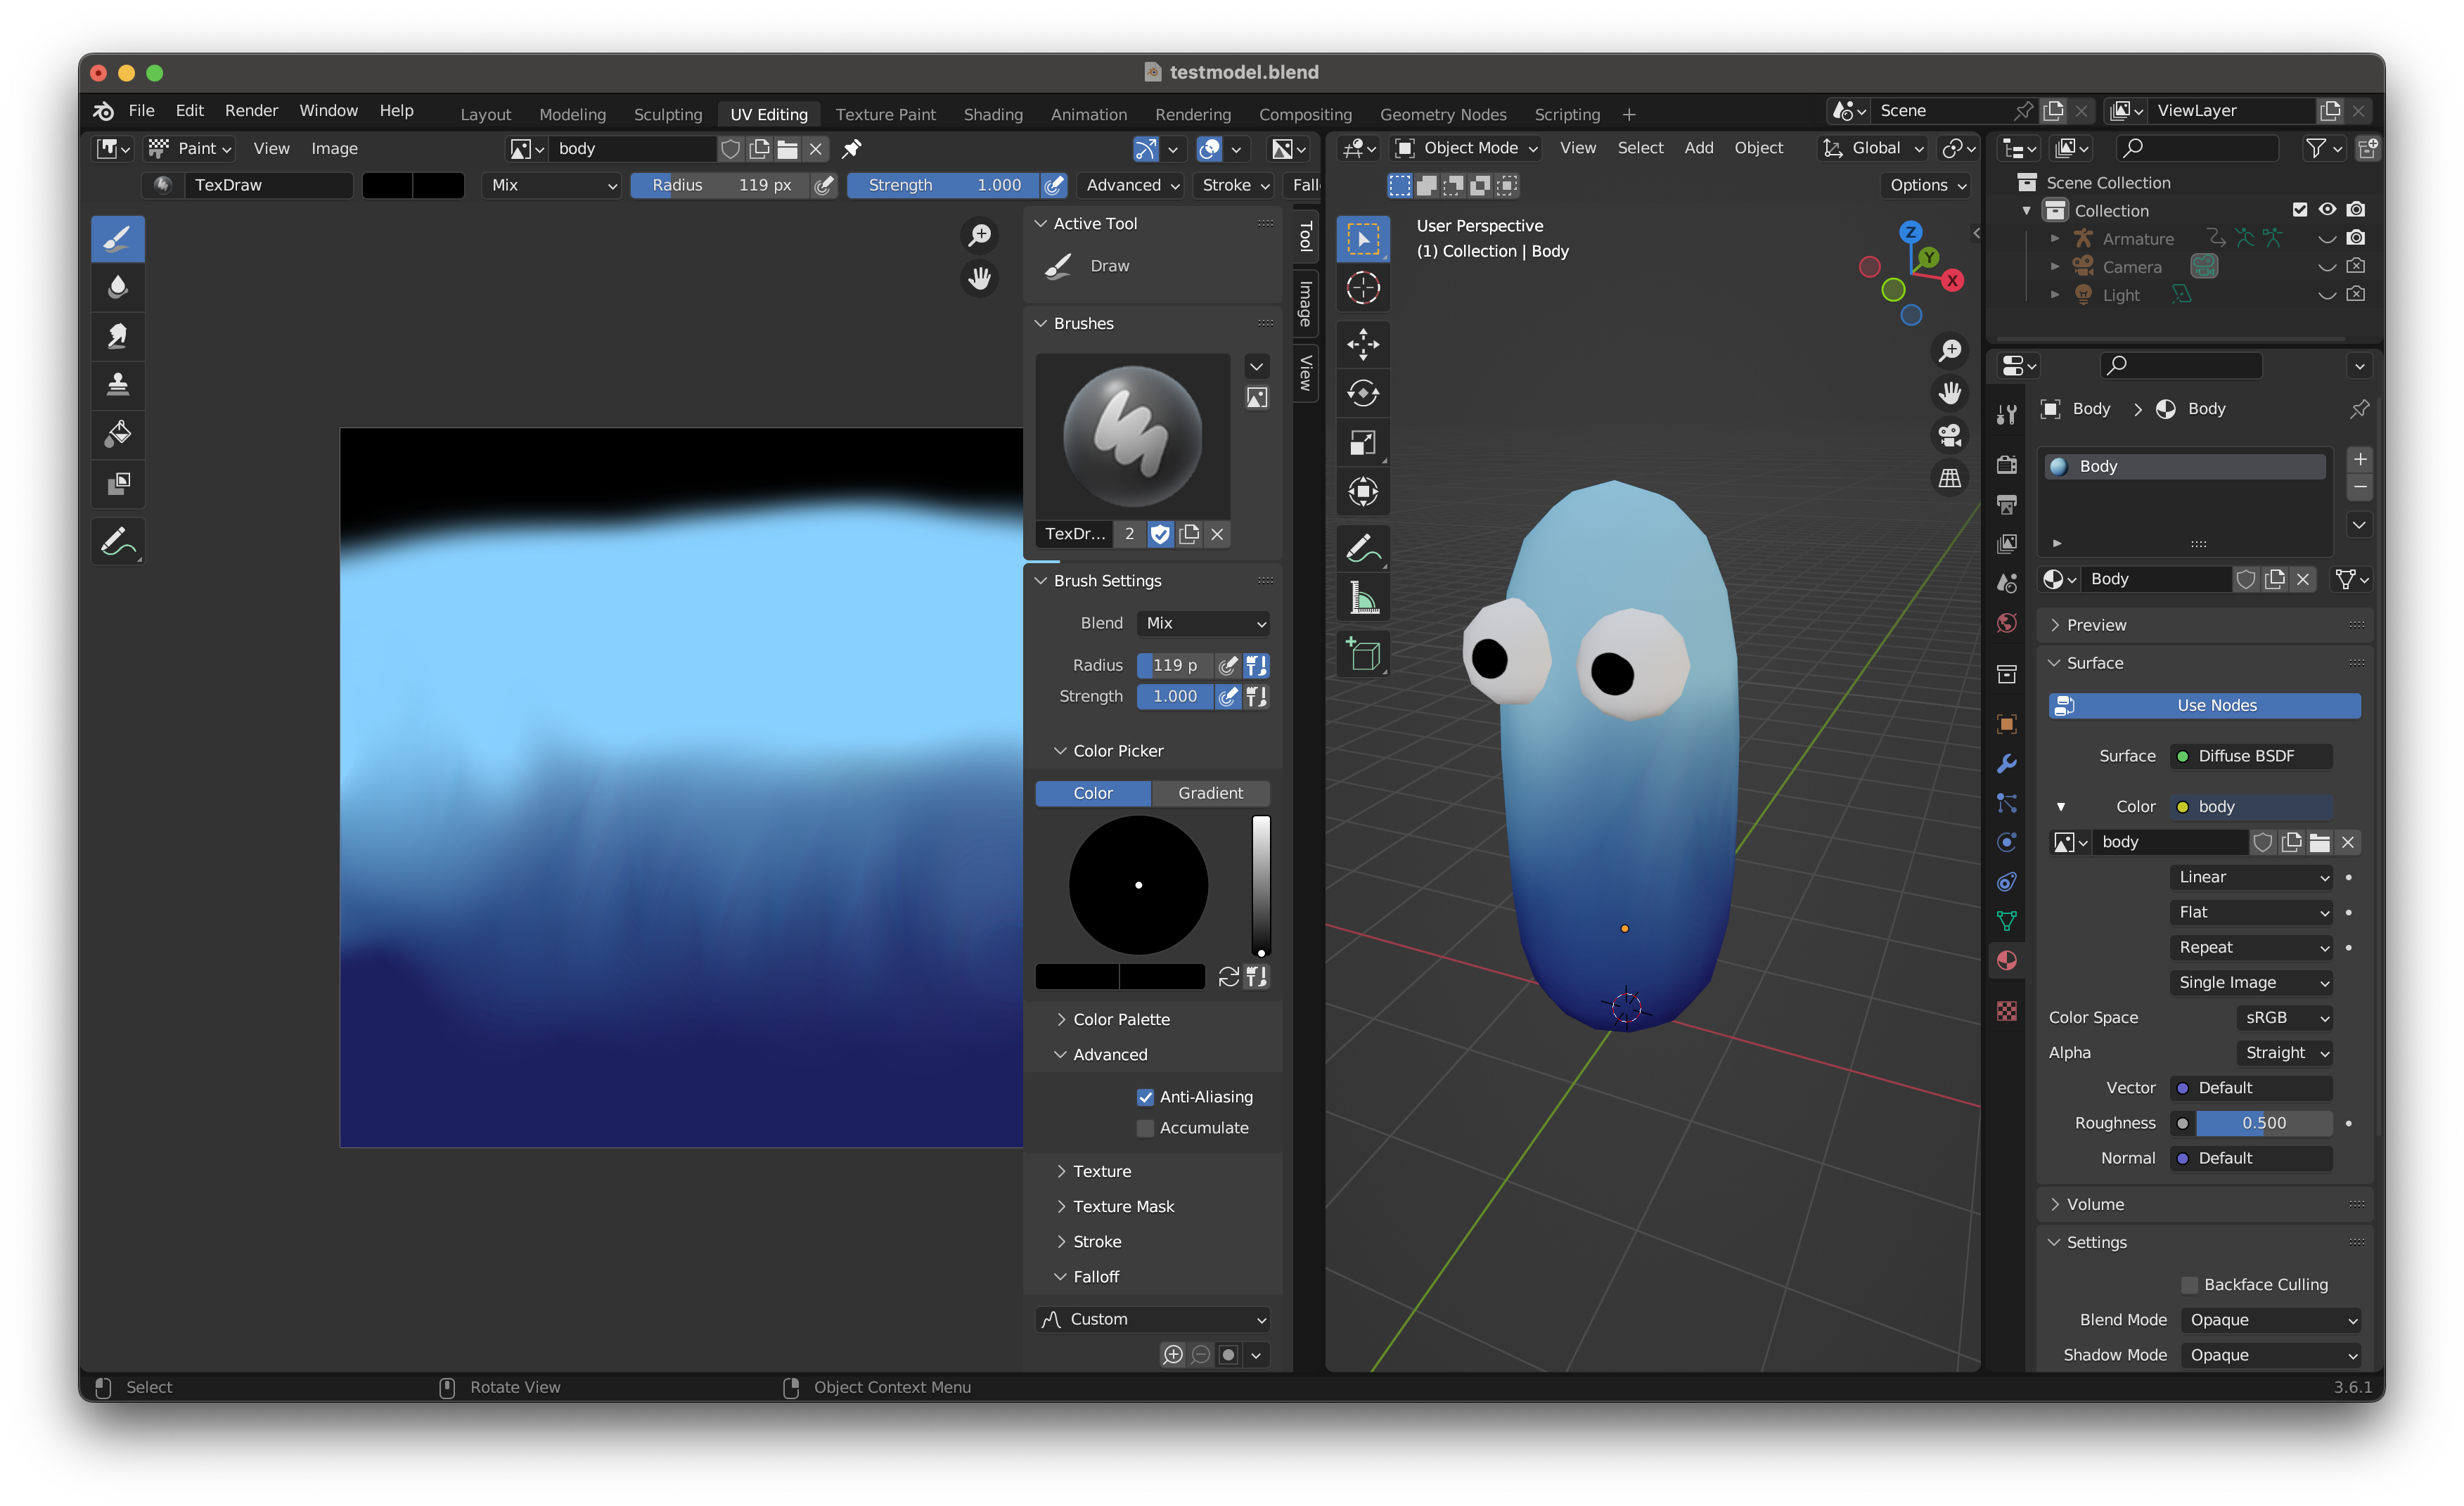This screenshot has width=2464, height=1506.
Task: Toggle camera view in 3D viewport
Action: point(1949,435)
